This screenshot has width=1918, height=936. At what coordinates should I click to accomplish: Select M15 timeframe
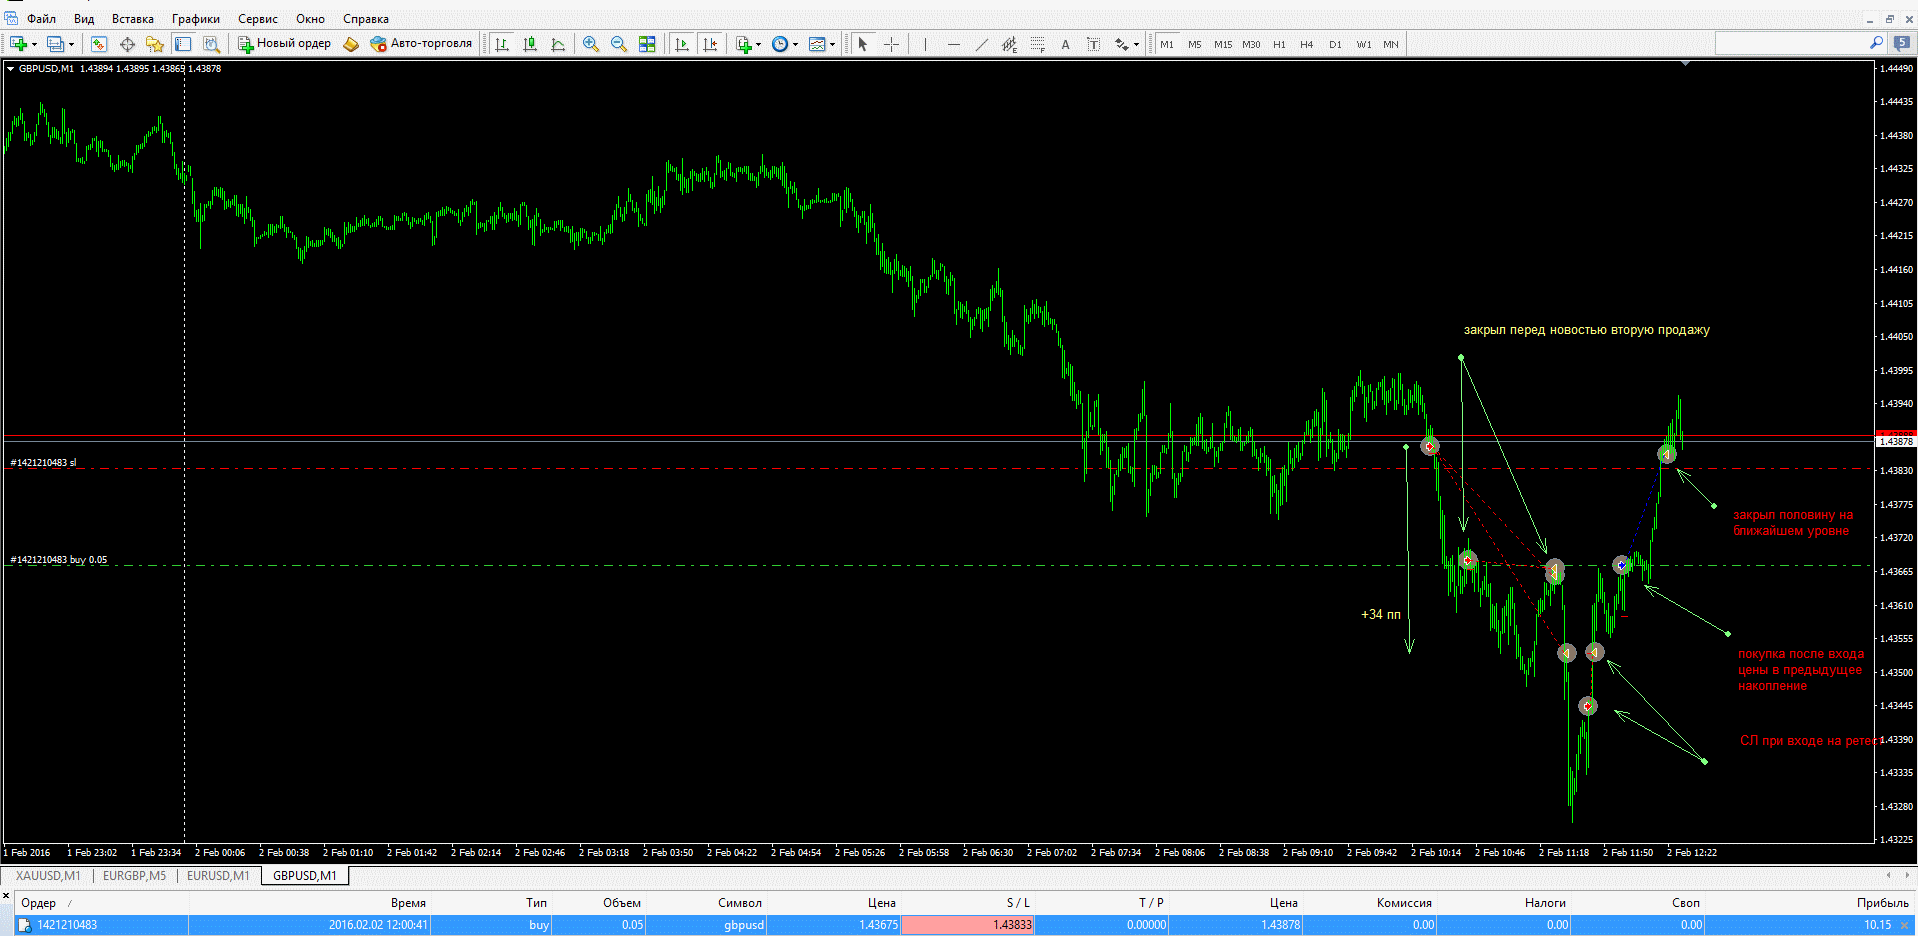click(1223, 44)
